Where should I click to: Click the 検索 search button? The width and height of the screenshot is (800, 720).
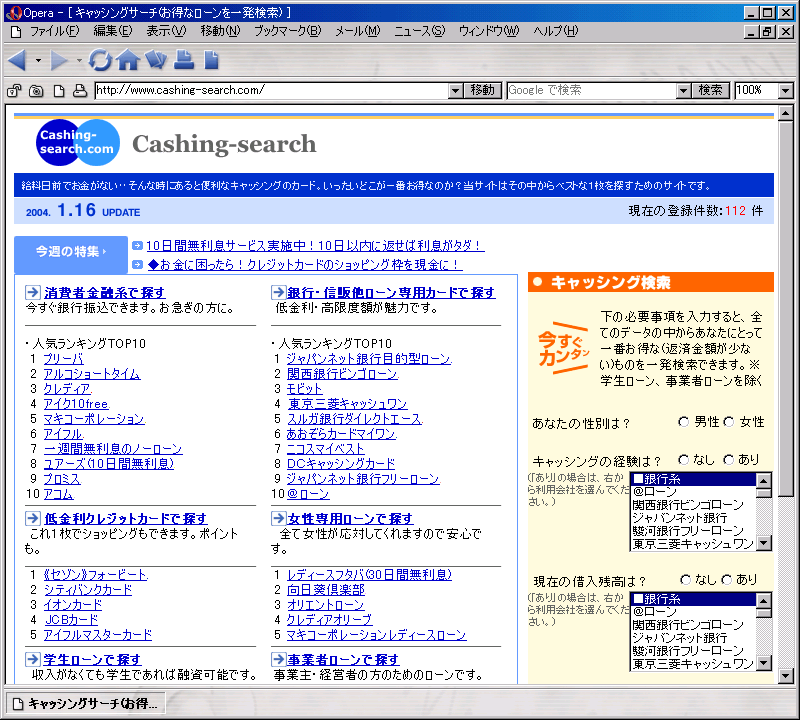[710, 91]
